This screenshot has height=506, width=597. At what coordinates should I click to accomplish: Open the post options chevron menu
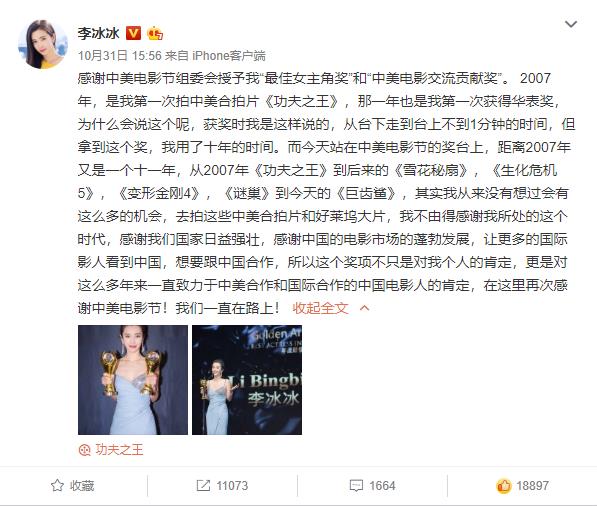571,24
